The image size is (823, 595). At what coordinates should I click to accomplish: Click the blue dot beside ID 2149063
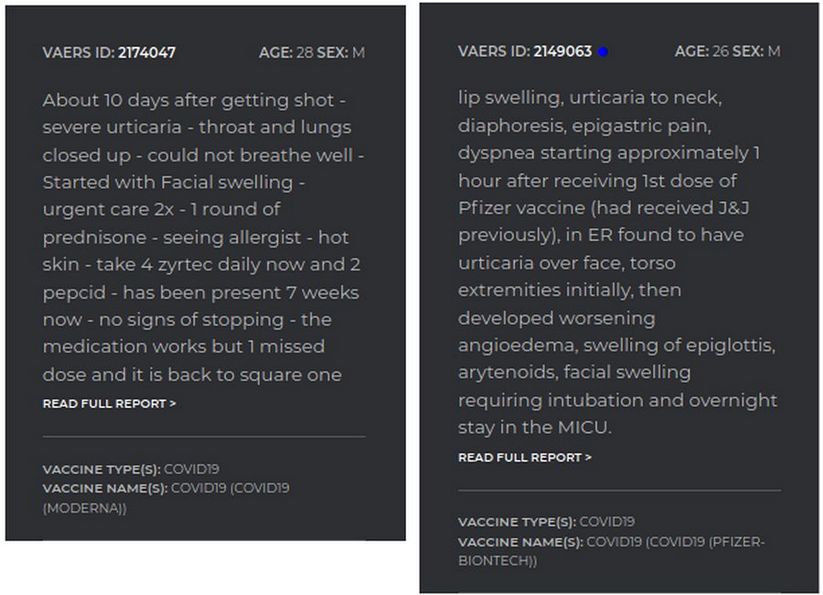[603, 51]
